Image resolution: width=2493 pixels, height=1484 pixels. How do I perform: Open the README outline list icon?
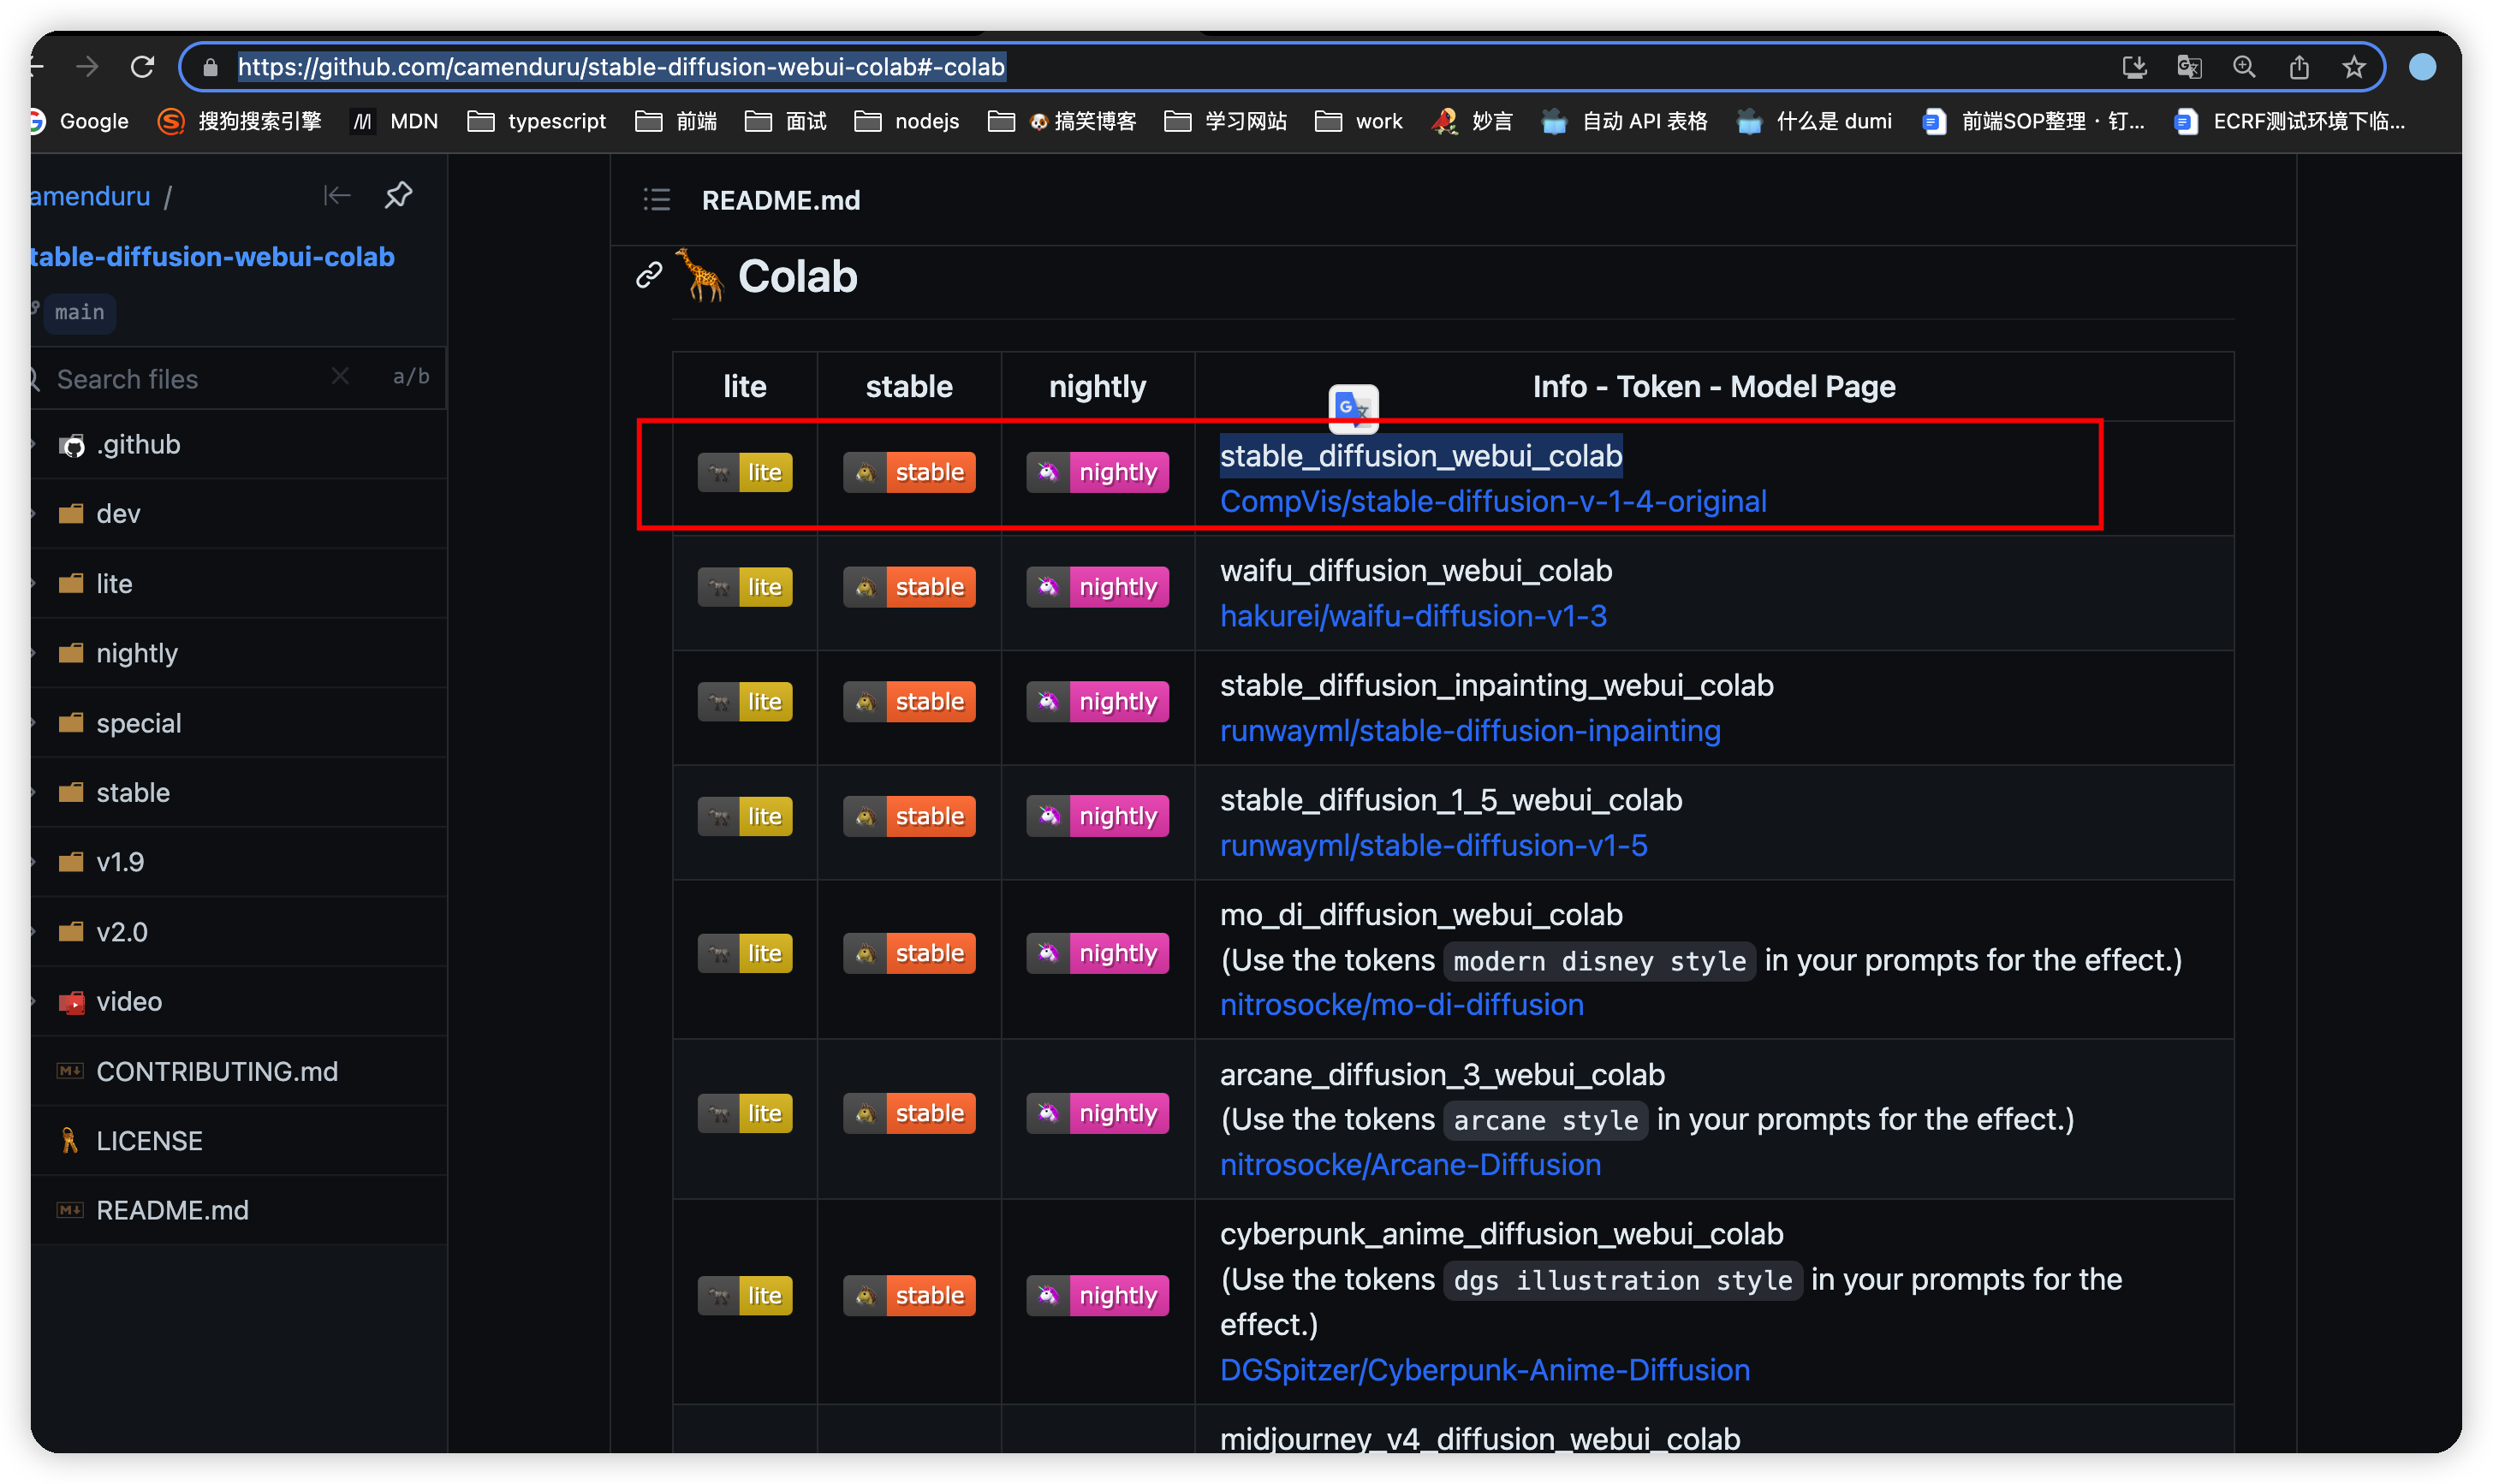tap(656, 200)
